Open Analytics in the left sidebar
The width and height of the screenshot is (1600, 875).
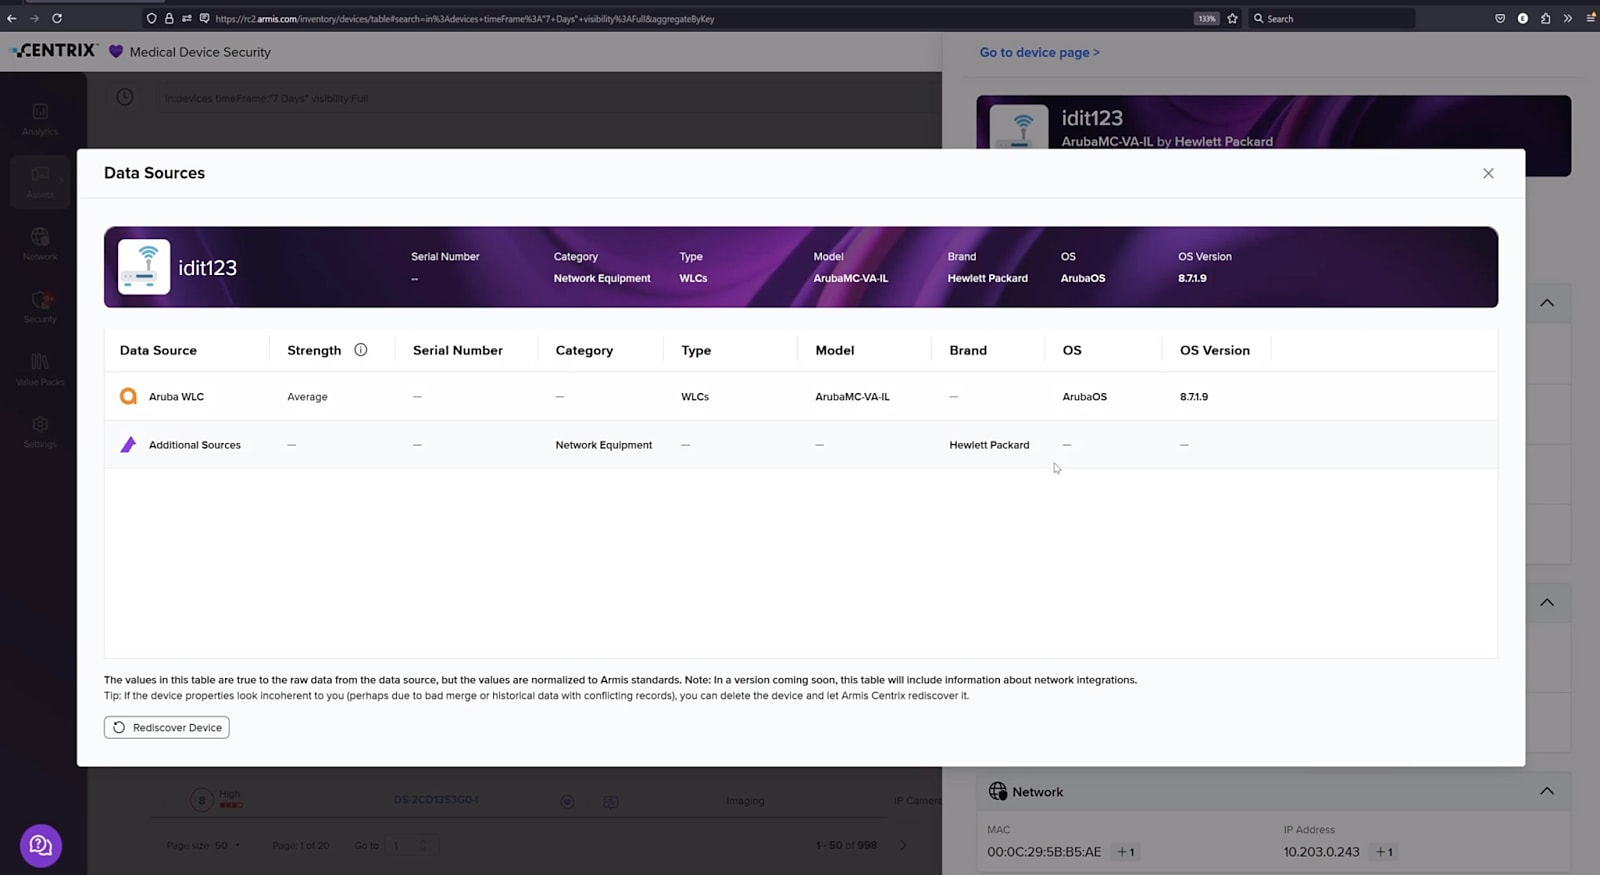tap(40, 118)
